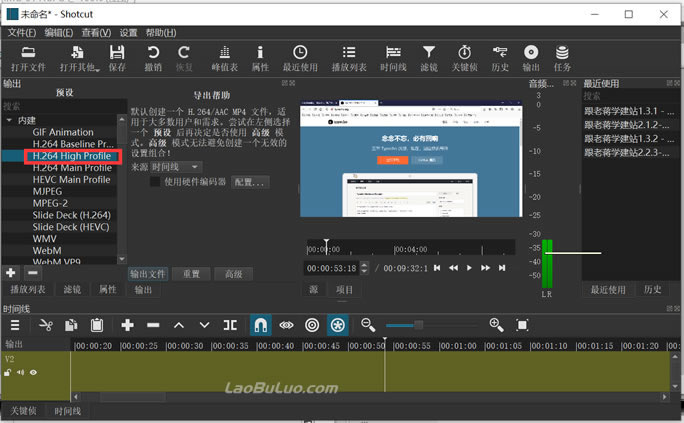Click the timeline Overwrite down-arrow icon
This screenshot has height=423, width=684.
pyautogui.click(x=204, y=325)
